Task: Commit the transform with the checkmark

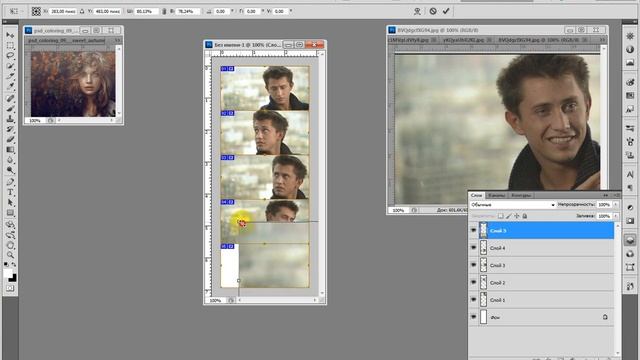Action: tap(446, 11)
